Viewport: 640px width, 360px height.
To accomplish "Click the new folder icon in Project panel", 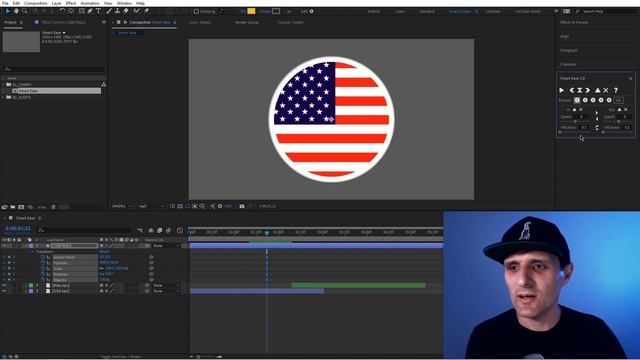I will tap(13, 207).
